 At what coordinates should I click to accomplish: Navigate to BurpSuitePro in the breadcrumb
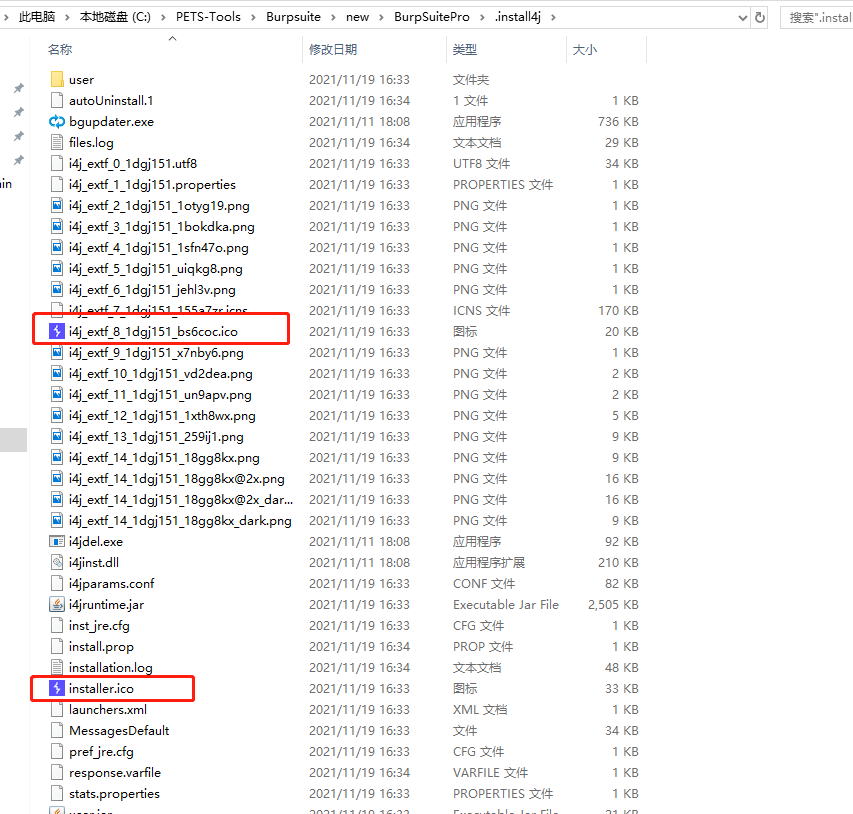coord(432,17)
